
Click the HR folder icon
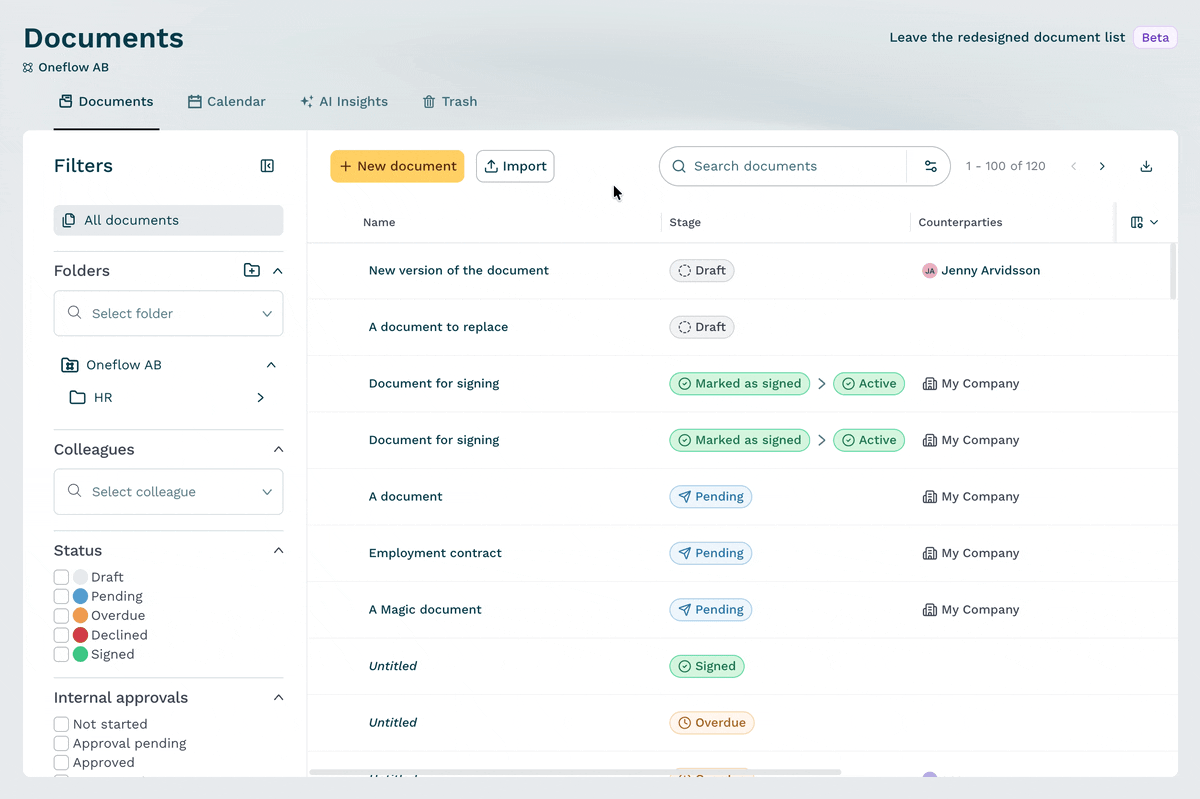(x=77, y=397)
